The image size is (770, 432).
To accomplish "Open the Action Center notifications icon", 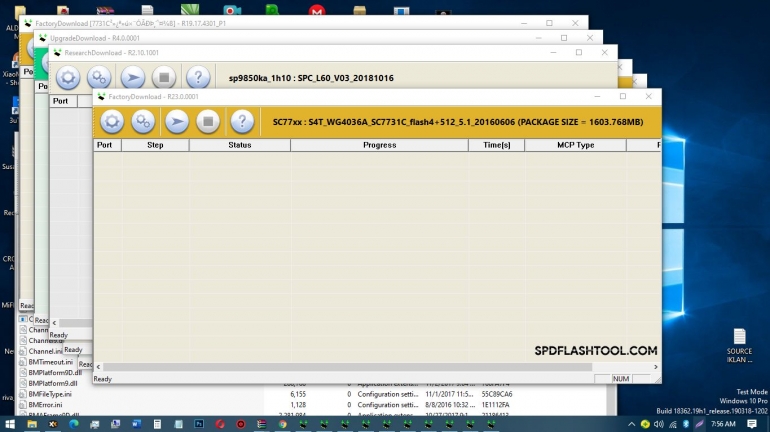I will coord(752,424).
